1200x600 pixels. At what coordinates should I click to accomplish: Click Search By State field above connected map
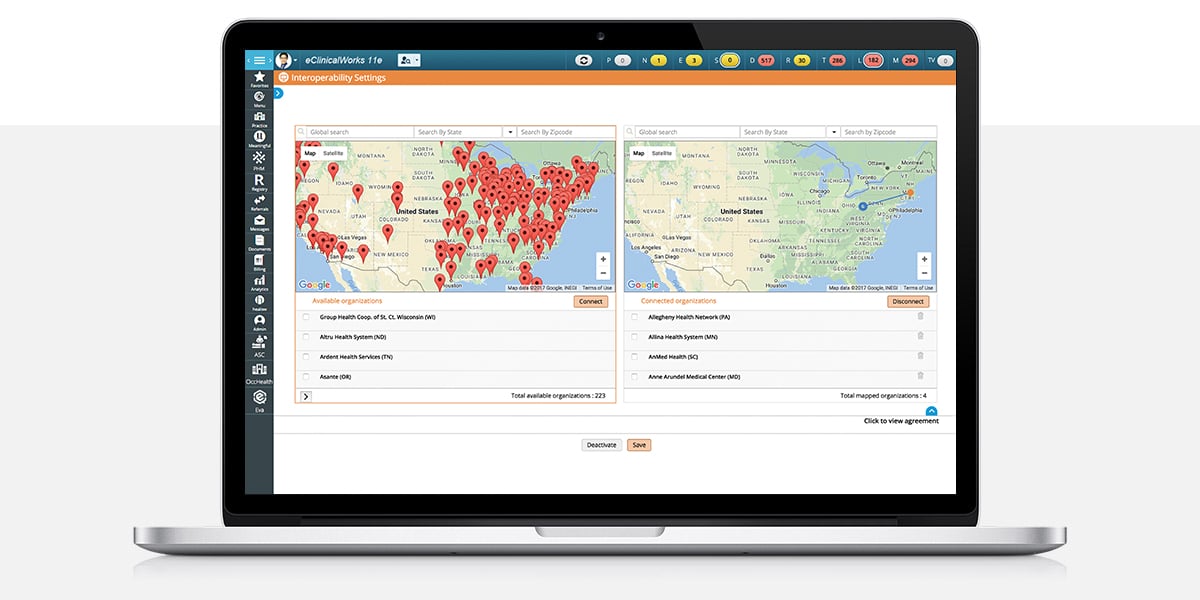click(x=784, y=132)
